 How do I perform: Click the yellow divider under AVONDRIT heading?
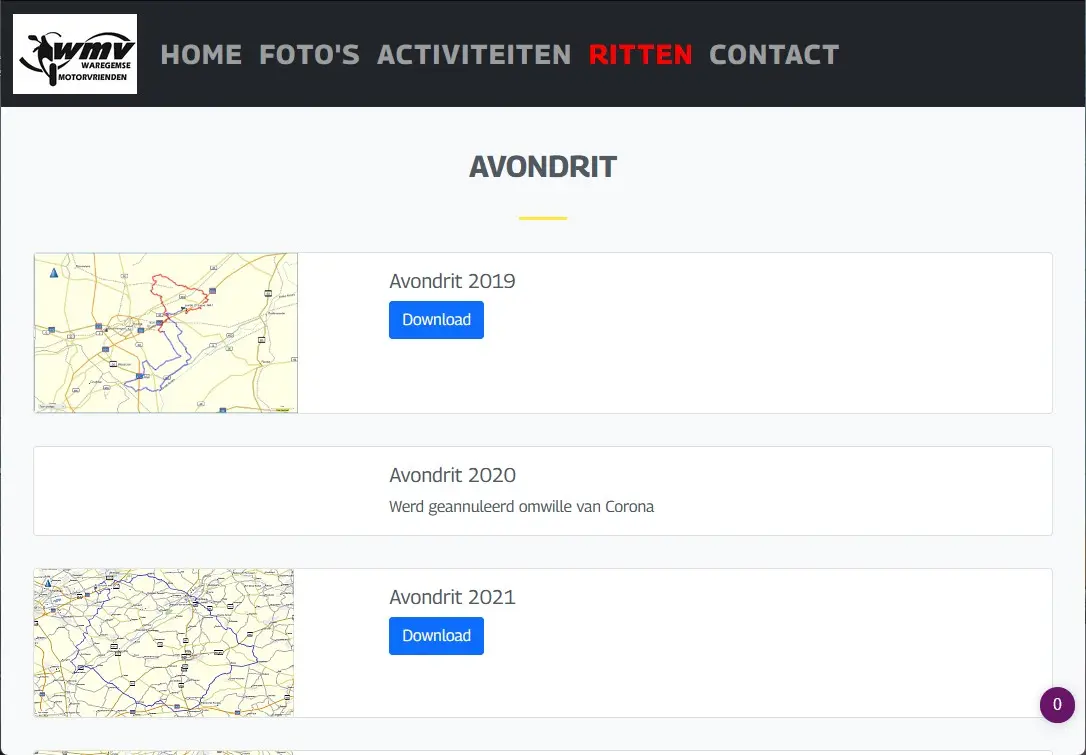pyautogui.click(x=543, y=218)
